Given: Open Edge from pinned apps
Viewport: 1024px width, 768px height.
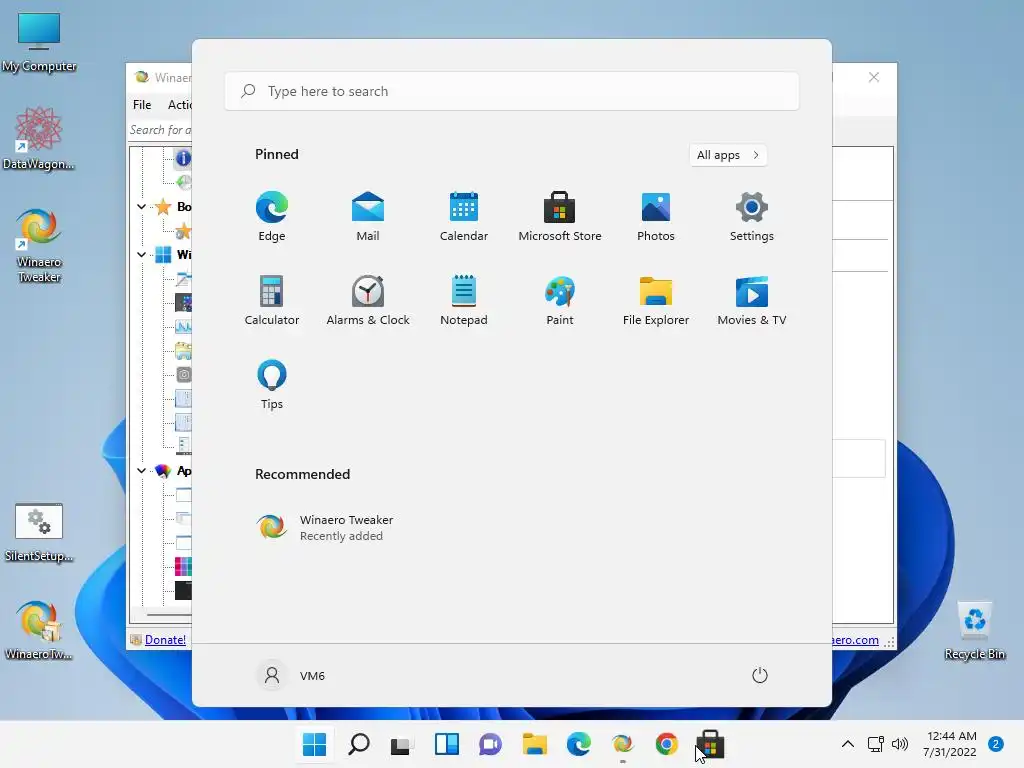Looking at the screenshot, I should click(272, 216).
